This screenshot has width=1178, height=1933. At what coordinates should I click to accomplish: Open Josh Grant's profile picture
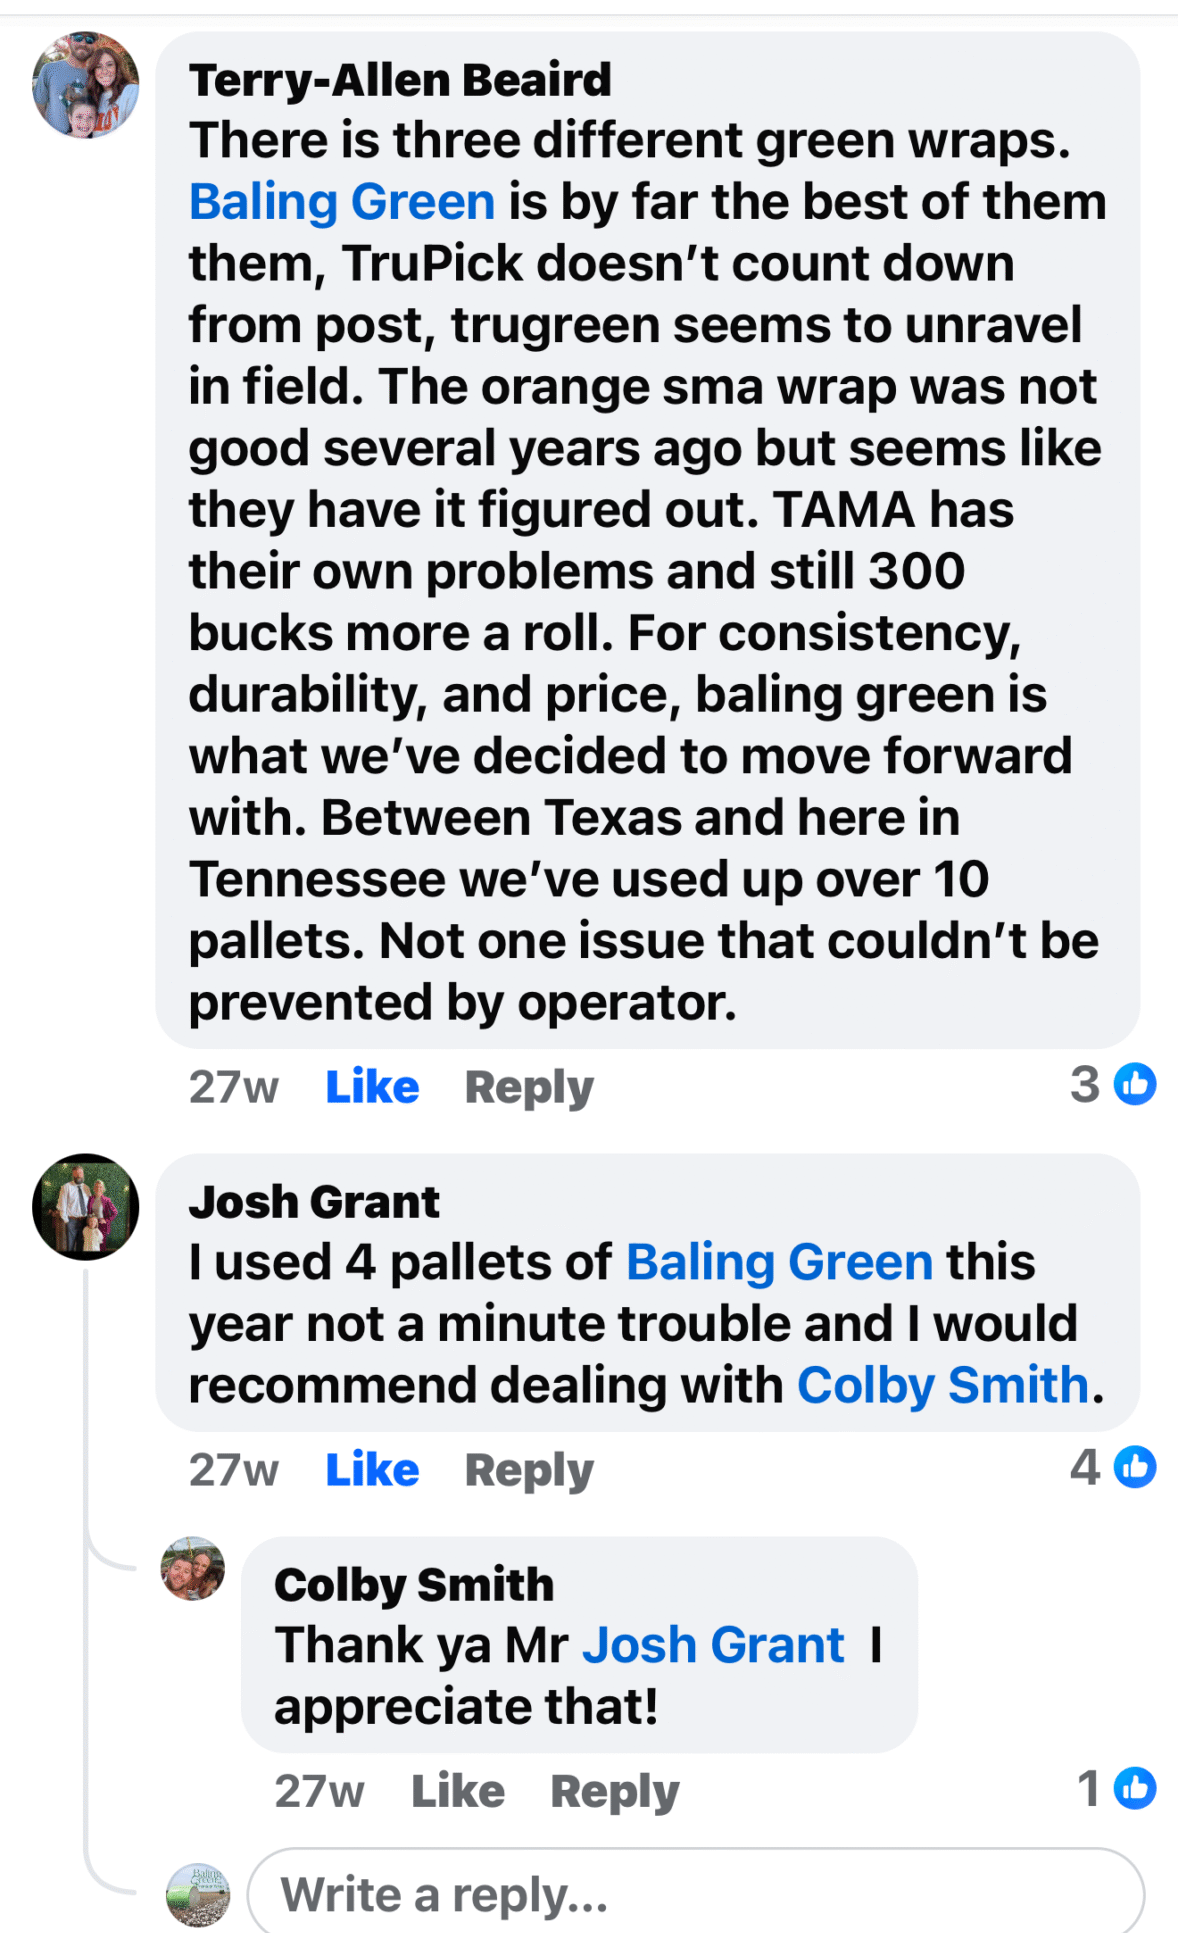click(86, 1206)
